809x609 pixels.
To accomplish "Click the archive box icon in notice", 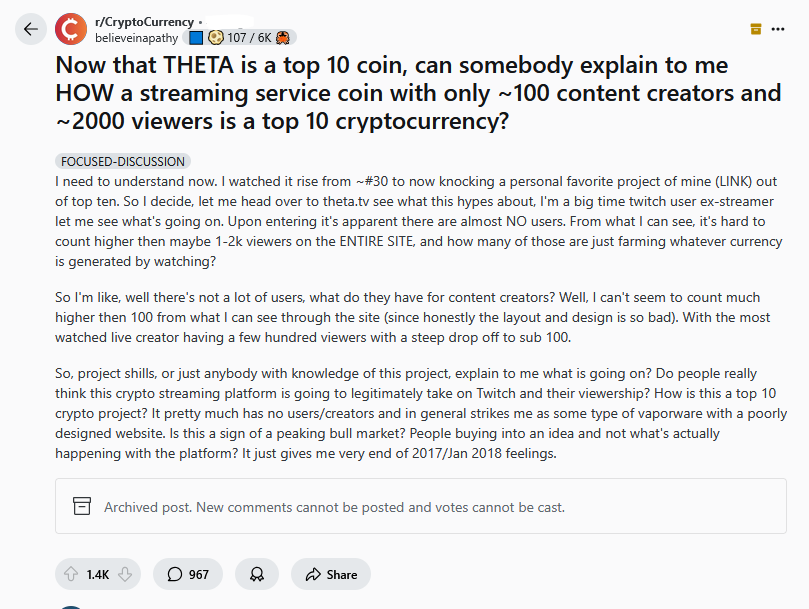I will (x=82, y=506).
